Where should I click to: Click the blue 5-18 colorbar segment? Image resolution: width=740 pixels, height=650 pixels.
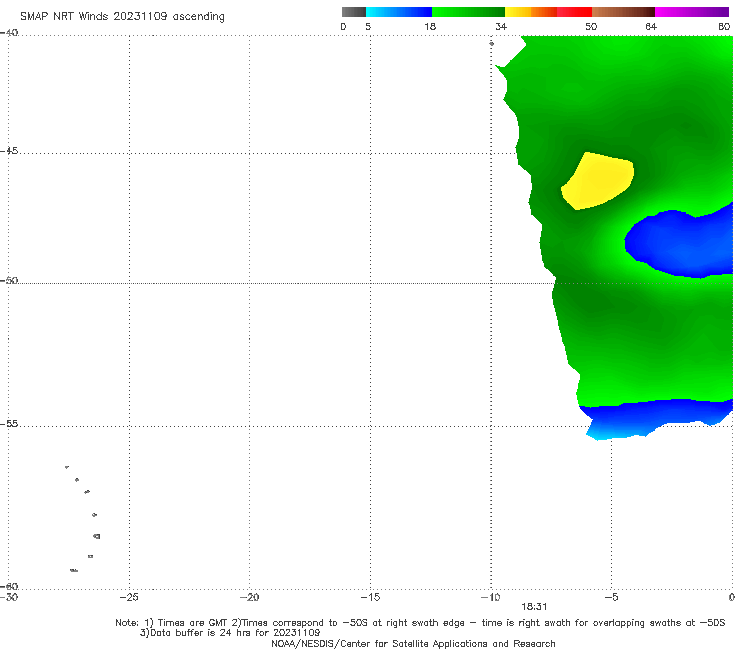399,12
